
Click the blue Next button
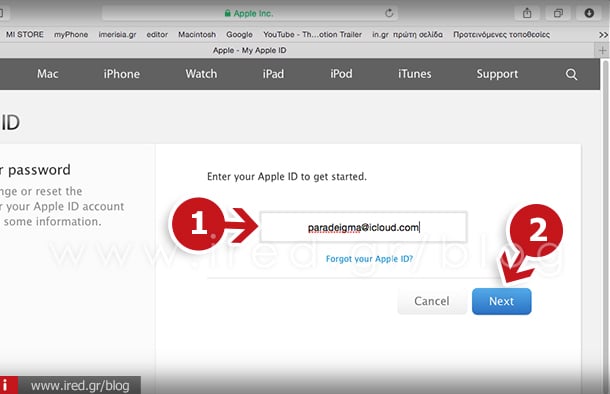coord(501,301)
